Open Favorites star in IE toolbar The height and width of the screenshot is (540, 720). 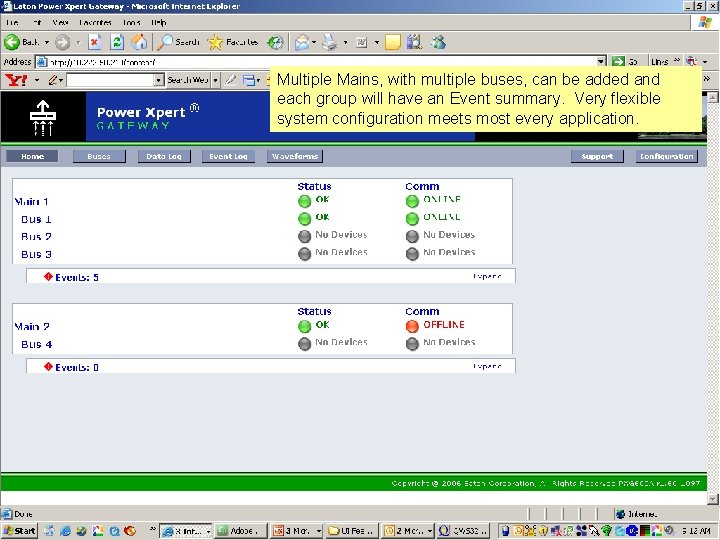[232, 42]
